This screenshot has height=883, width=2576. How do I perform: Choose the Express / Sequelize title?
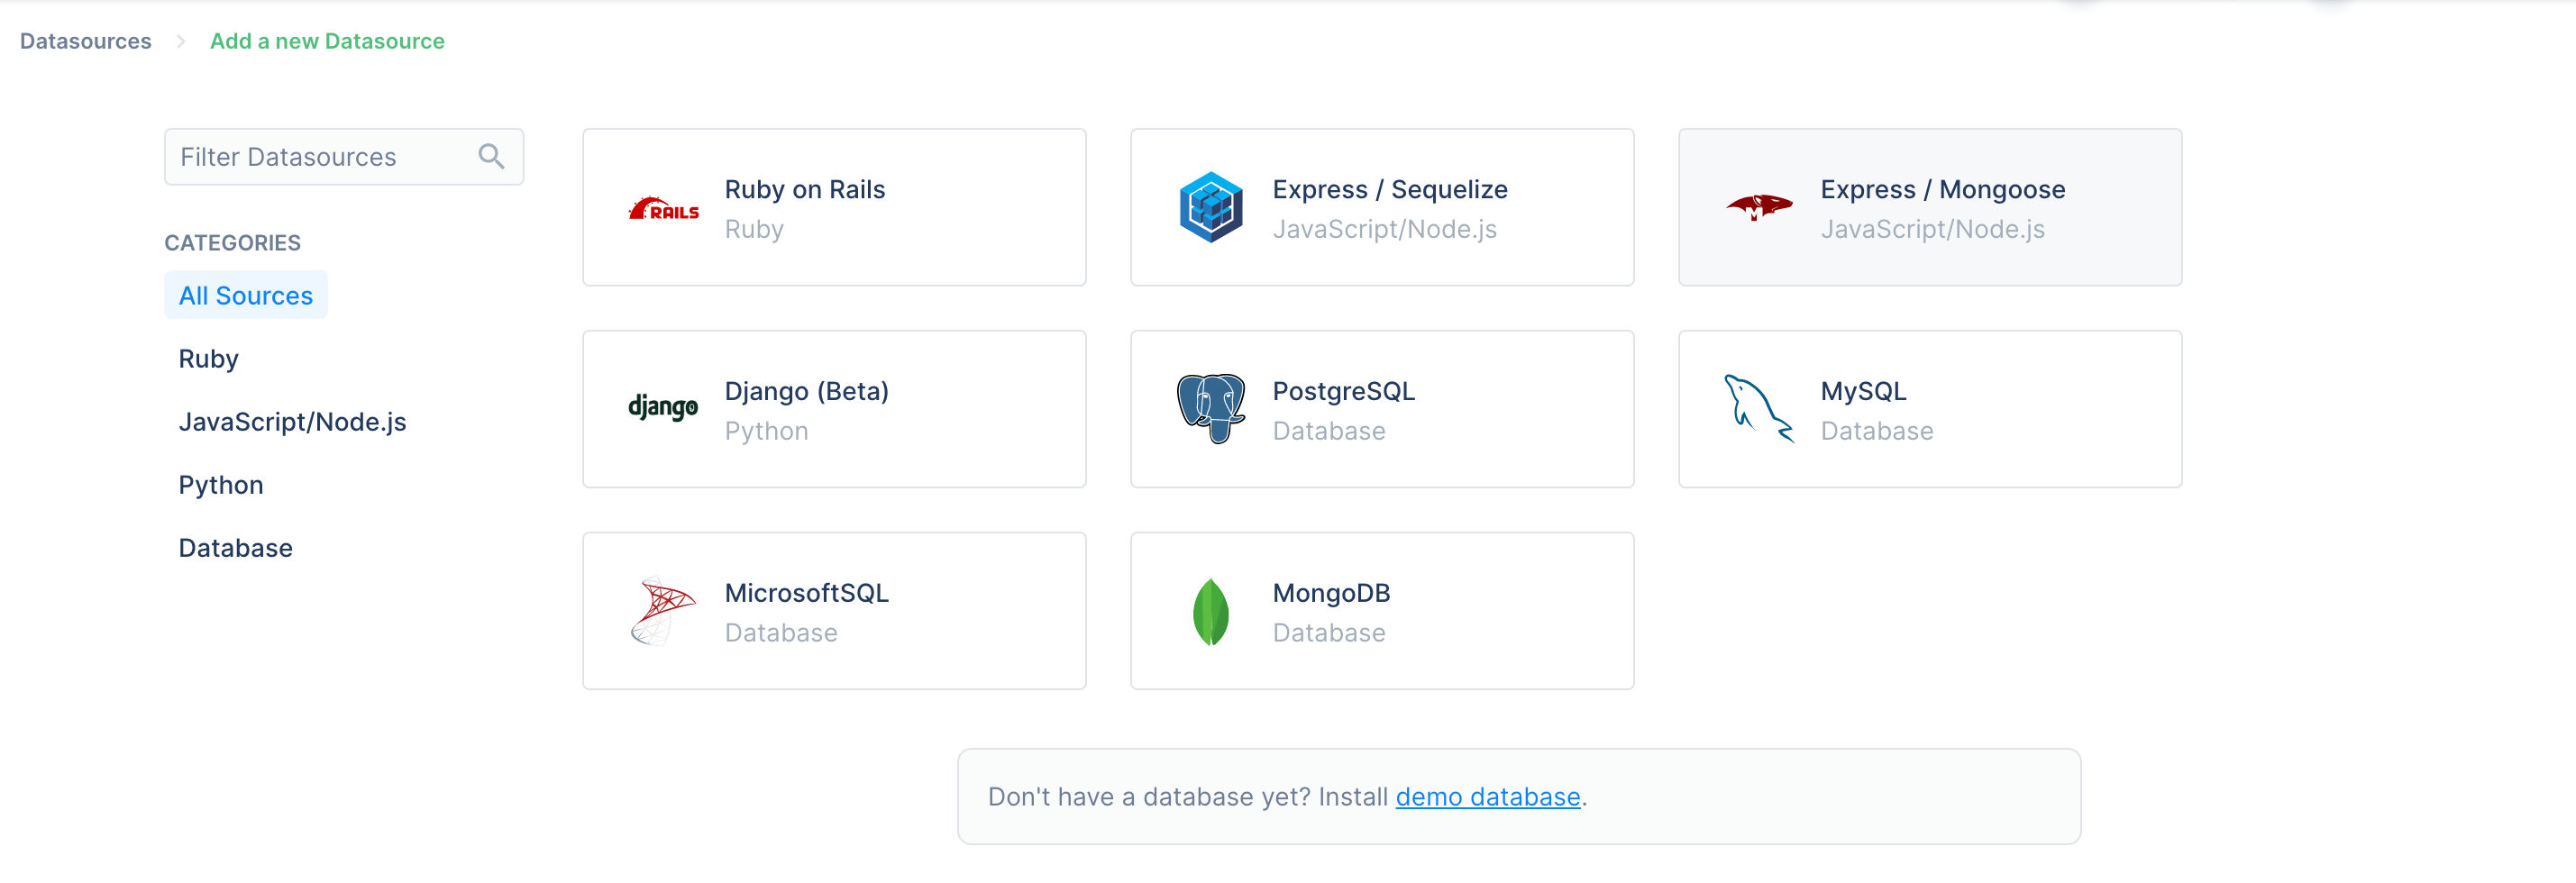[x=1389, y=189]
